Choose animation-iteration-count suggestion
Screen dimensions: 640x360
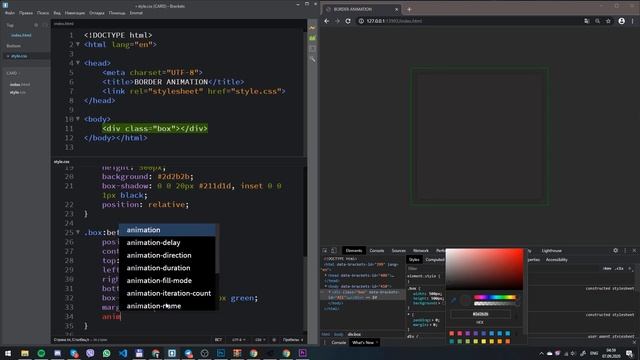pos(167,293)
